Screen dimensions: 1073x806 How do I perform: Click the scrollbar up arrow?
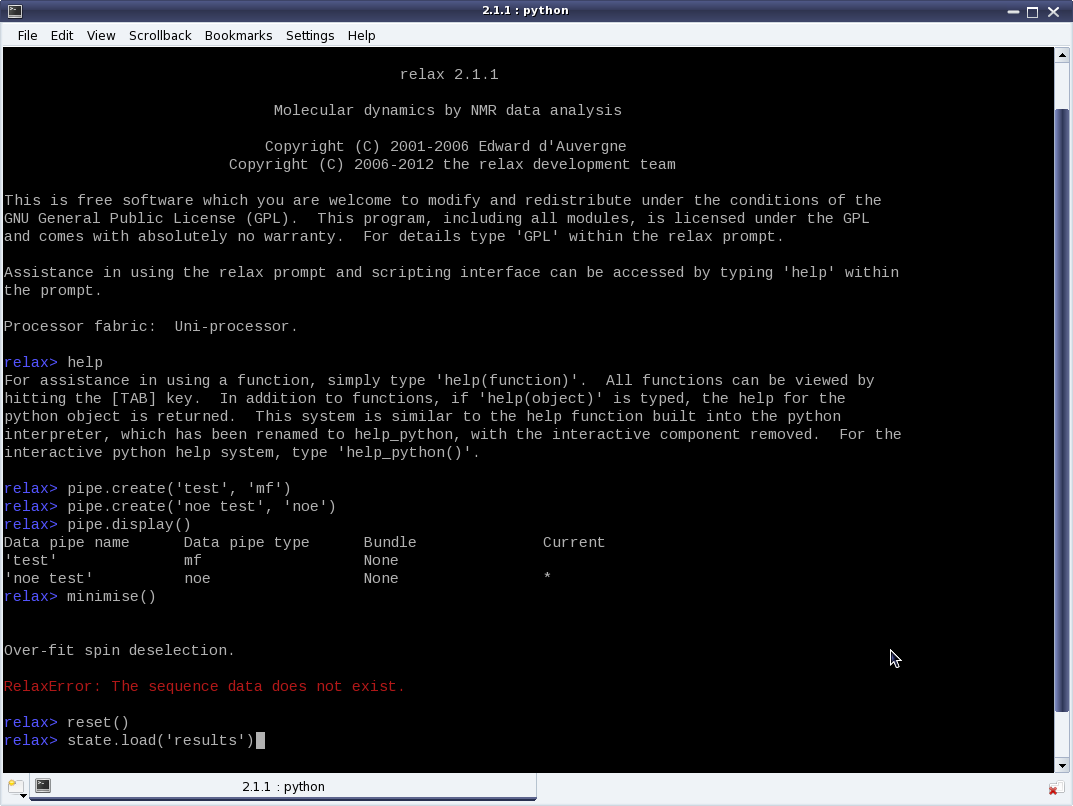pyautogui.click(x=1062, y=54)
